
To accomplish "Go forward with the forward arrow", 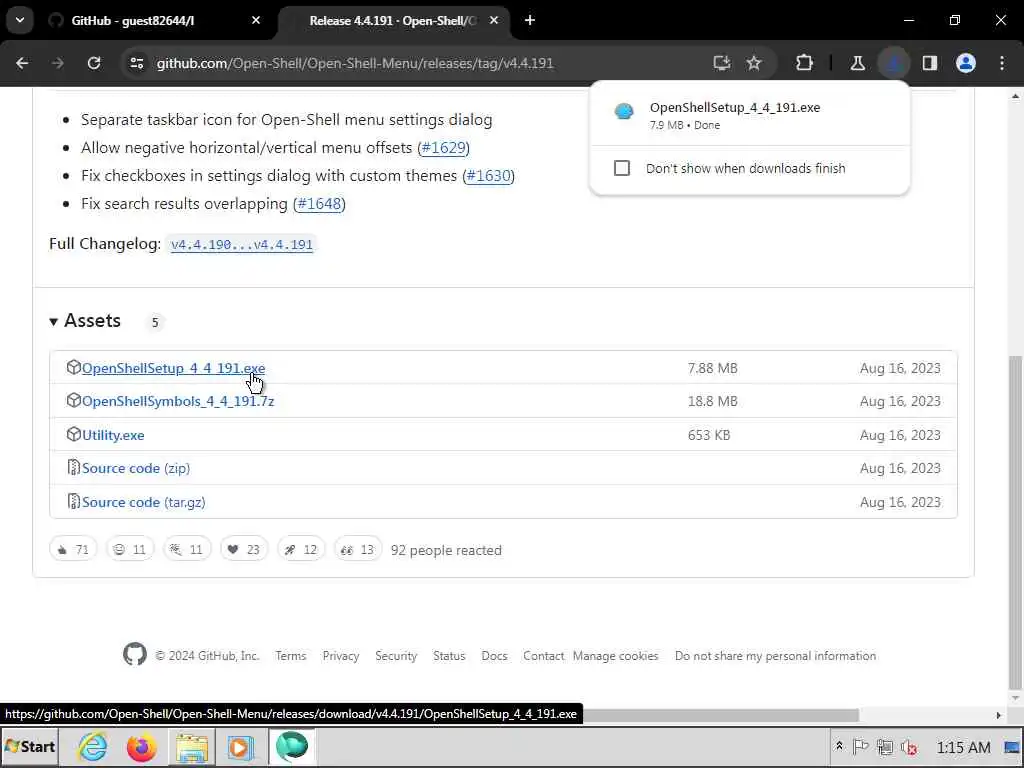I will pyautogui.click(x=58, y=63).
